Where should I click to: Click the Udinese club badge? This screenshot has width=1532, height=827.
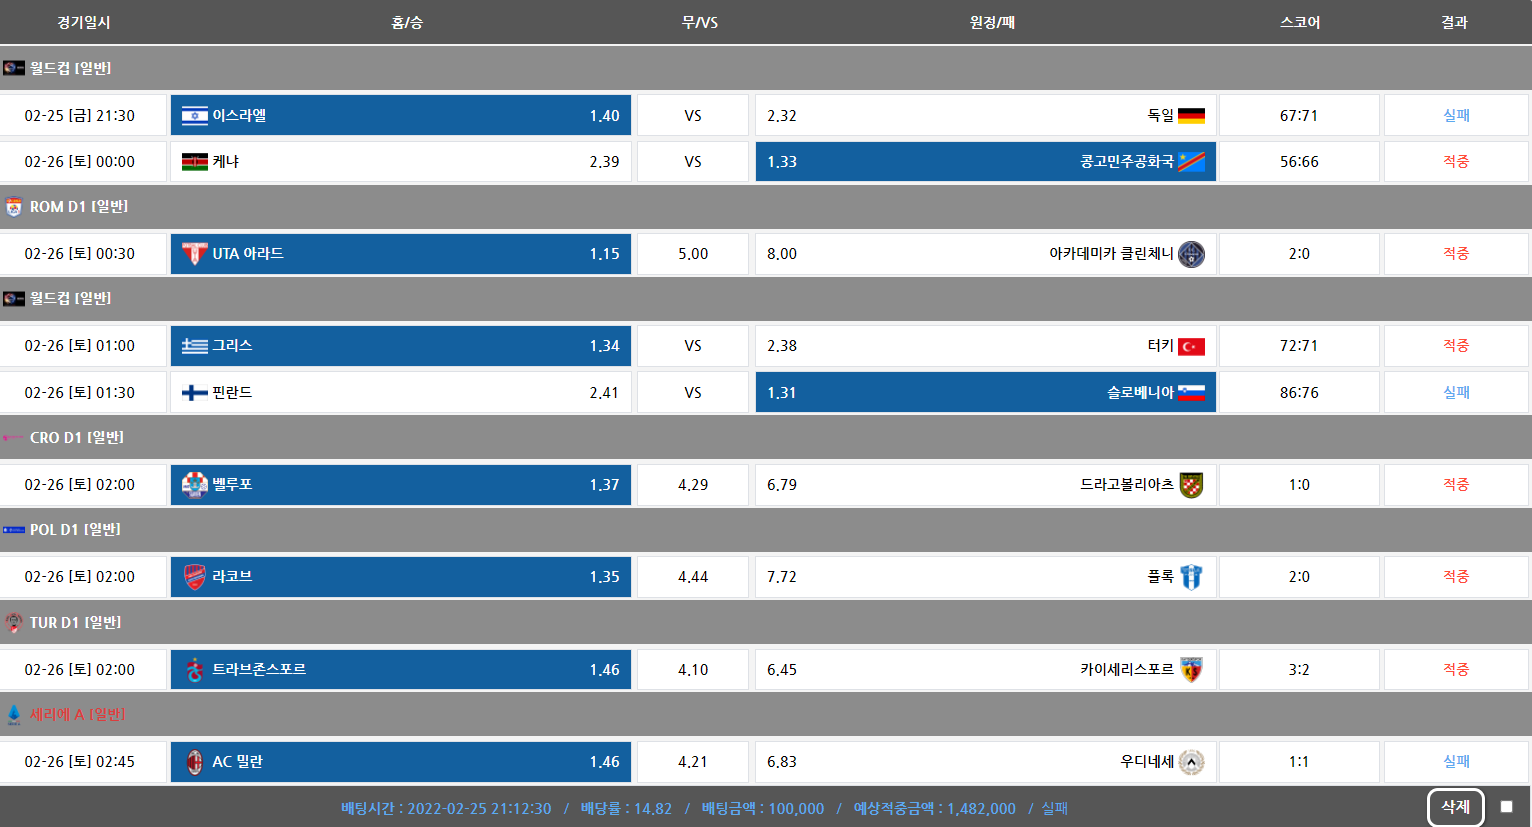1191,762
